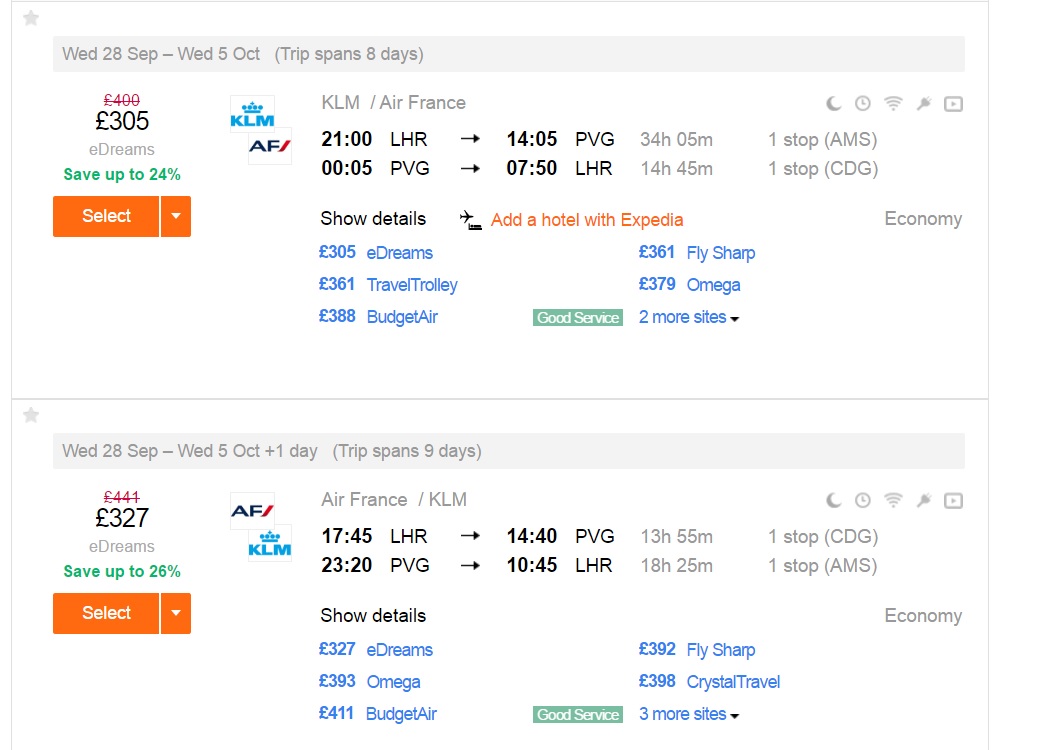This screenshot has width=1044, height=750.
Task: Select the £305 eDreams flight
Action: point(106,216)
